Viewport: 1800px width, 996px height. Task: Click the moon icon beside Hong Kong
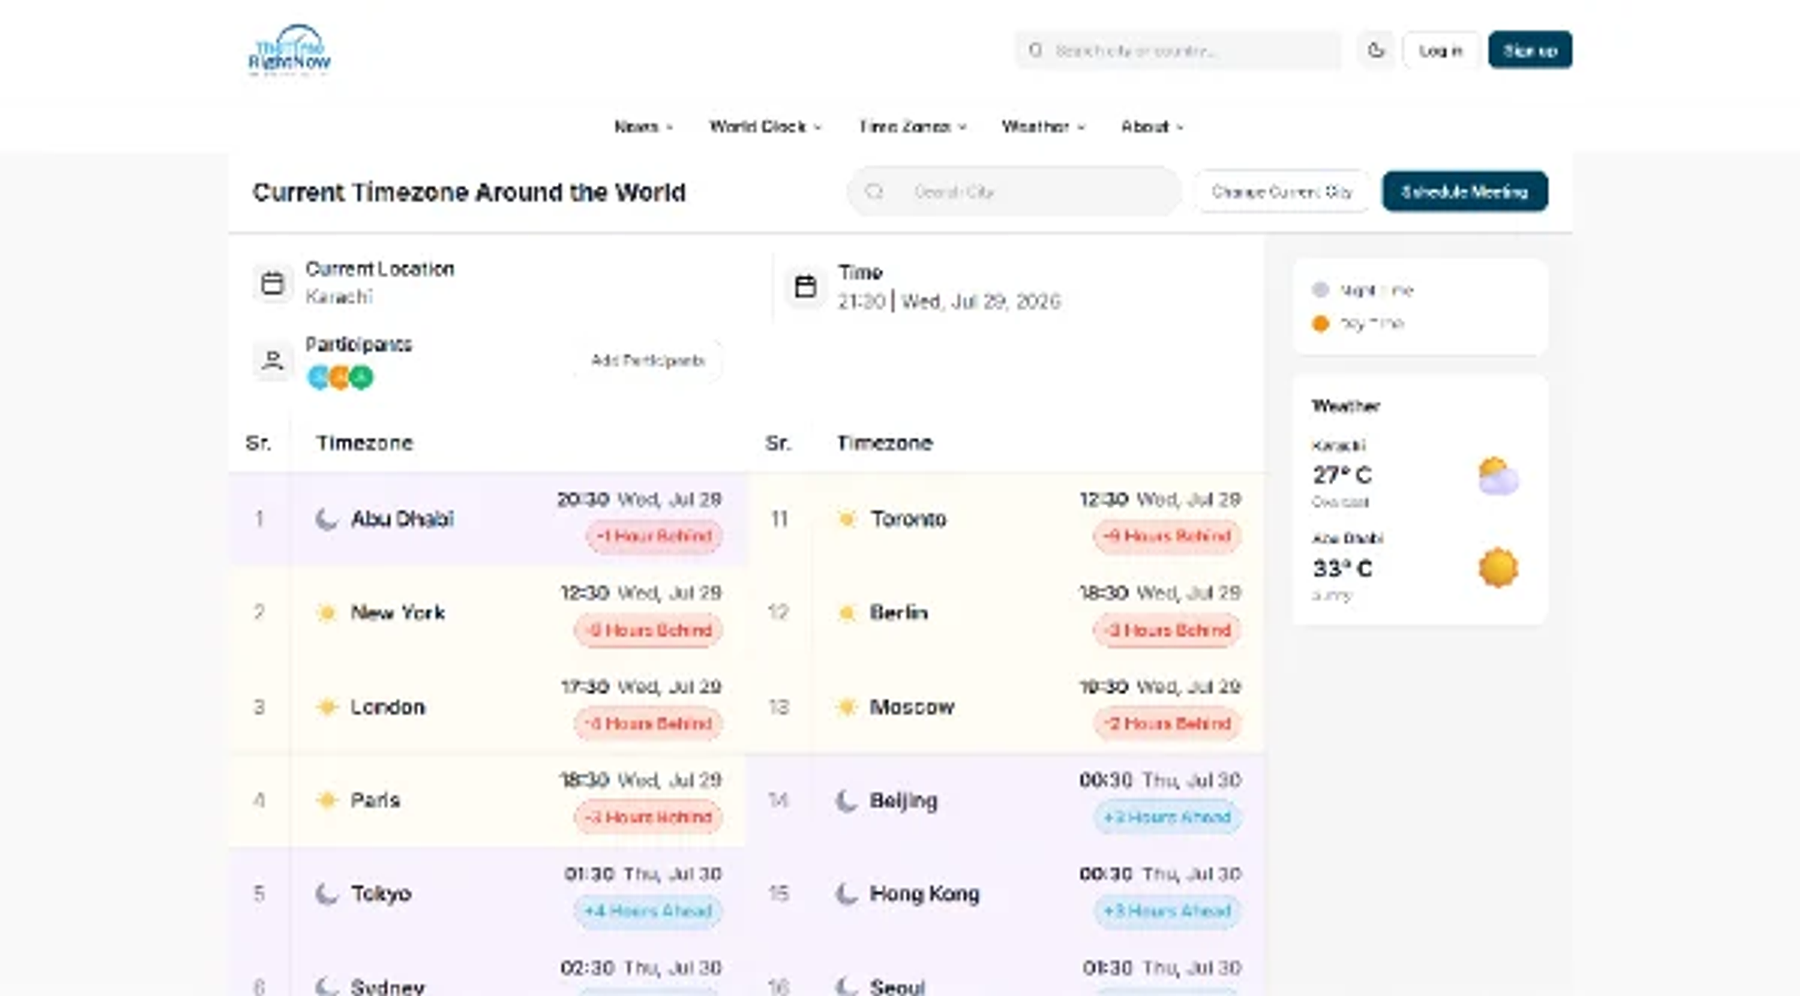(x=847, y=894)
